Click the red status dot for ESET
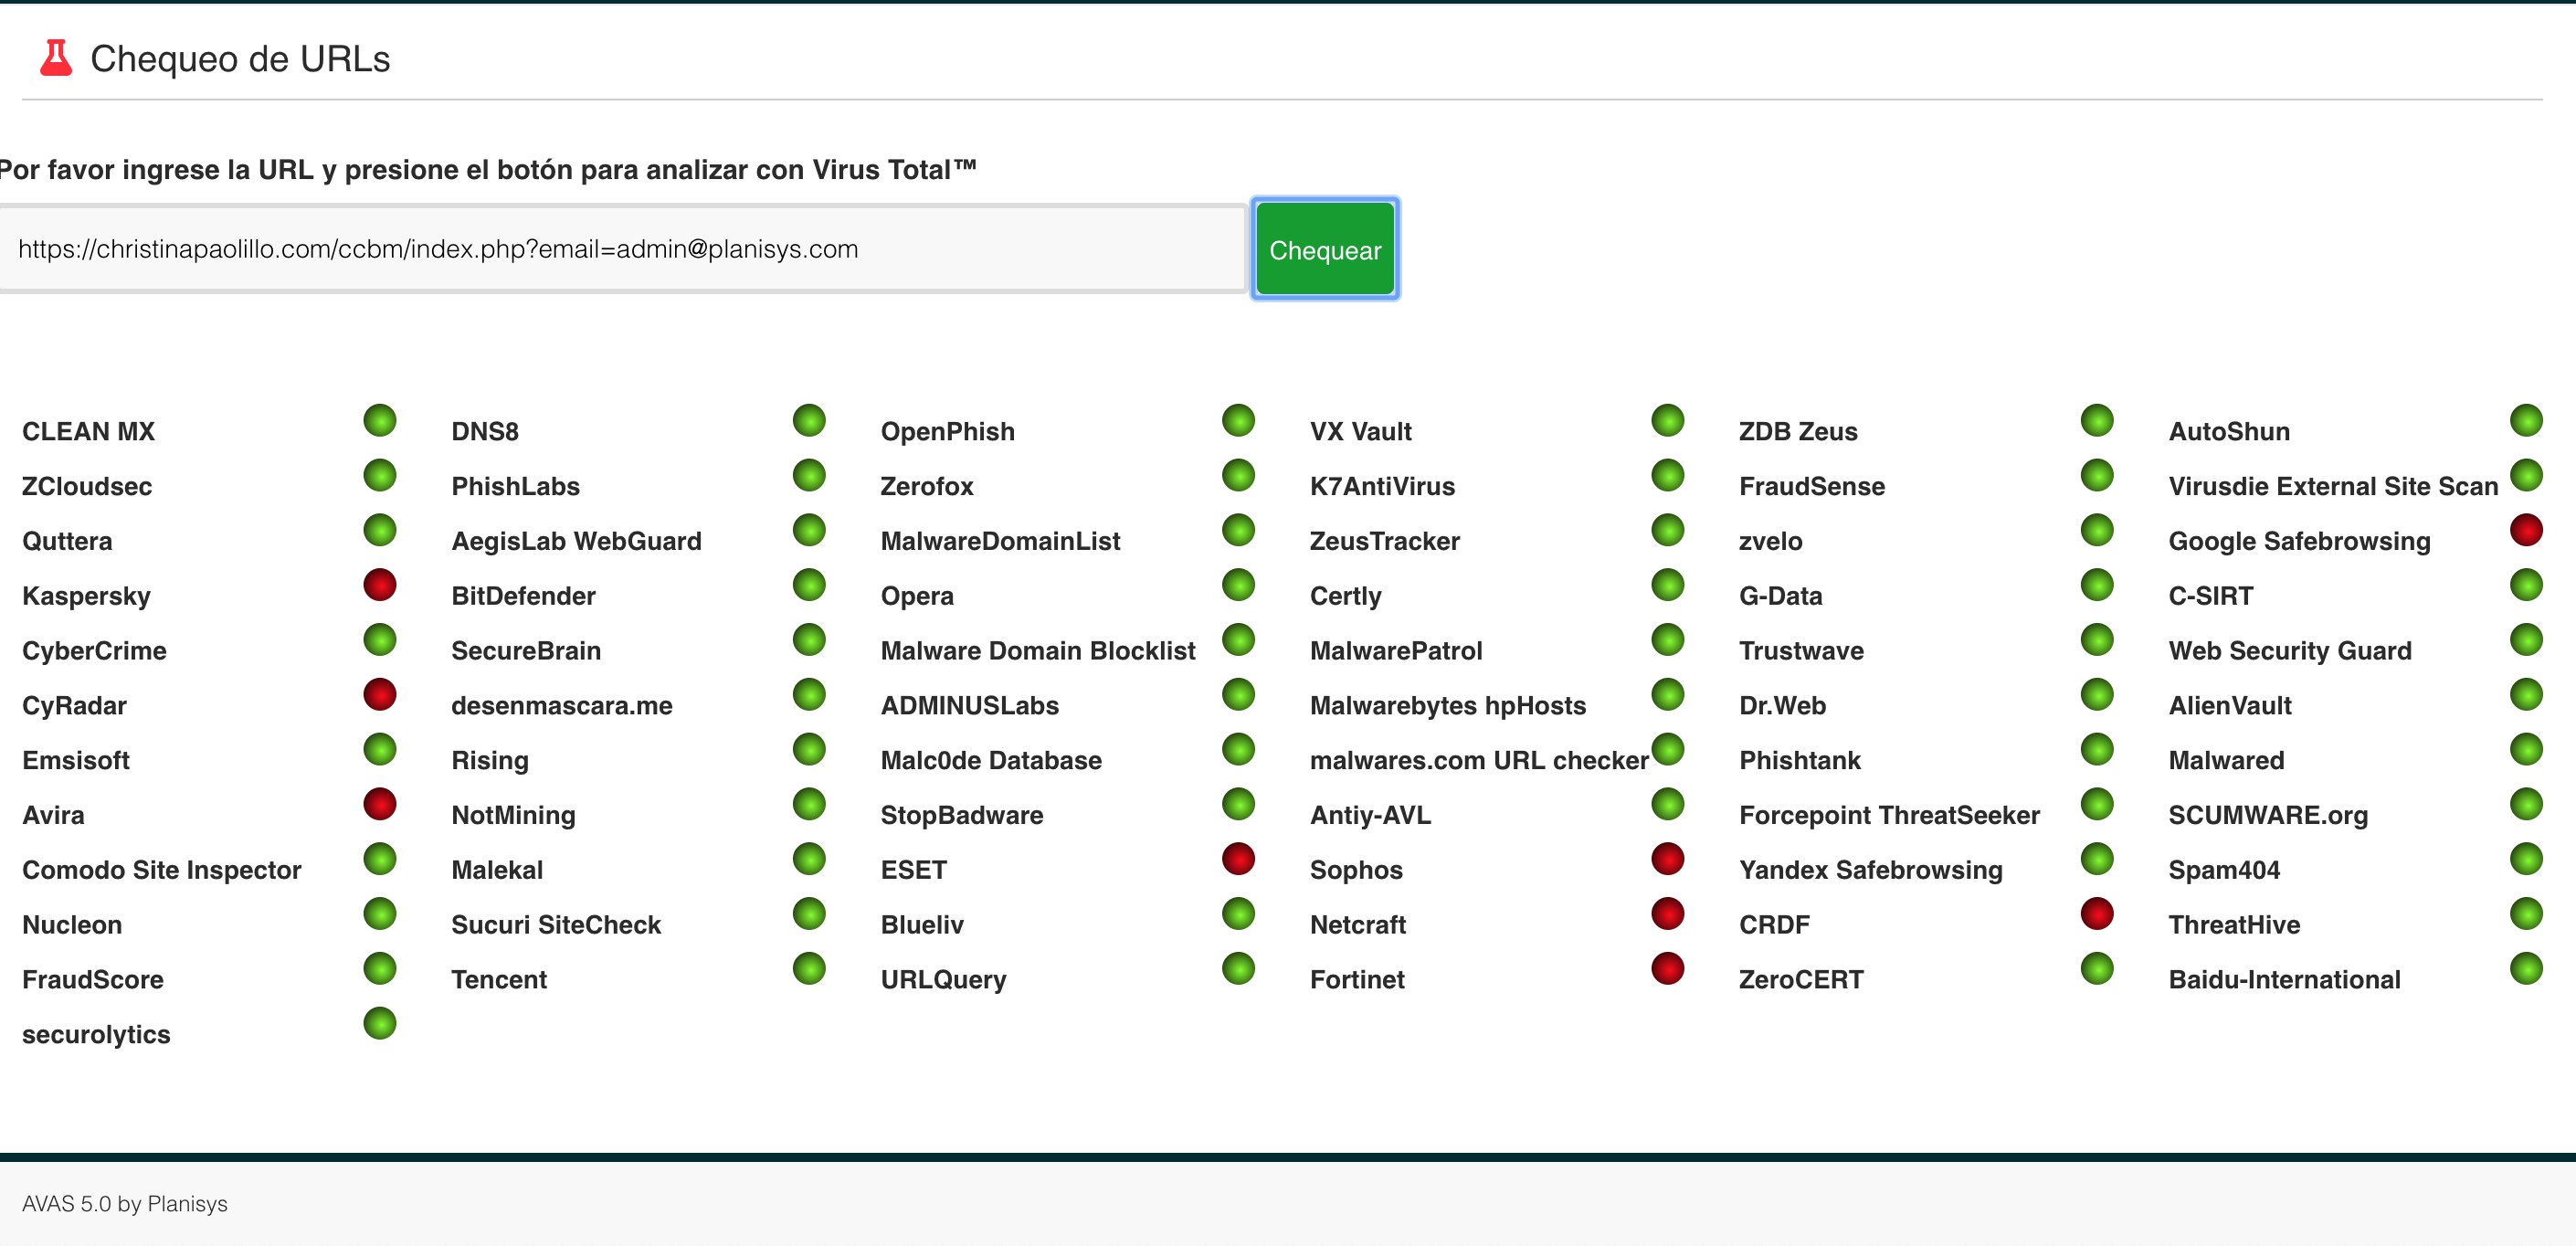This screenshot has width=2576, height=1246. [x=1238, y=859]
